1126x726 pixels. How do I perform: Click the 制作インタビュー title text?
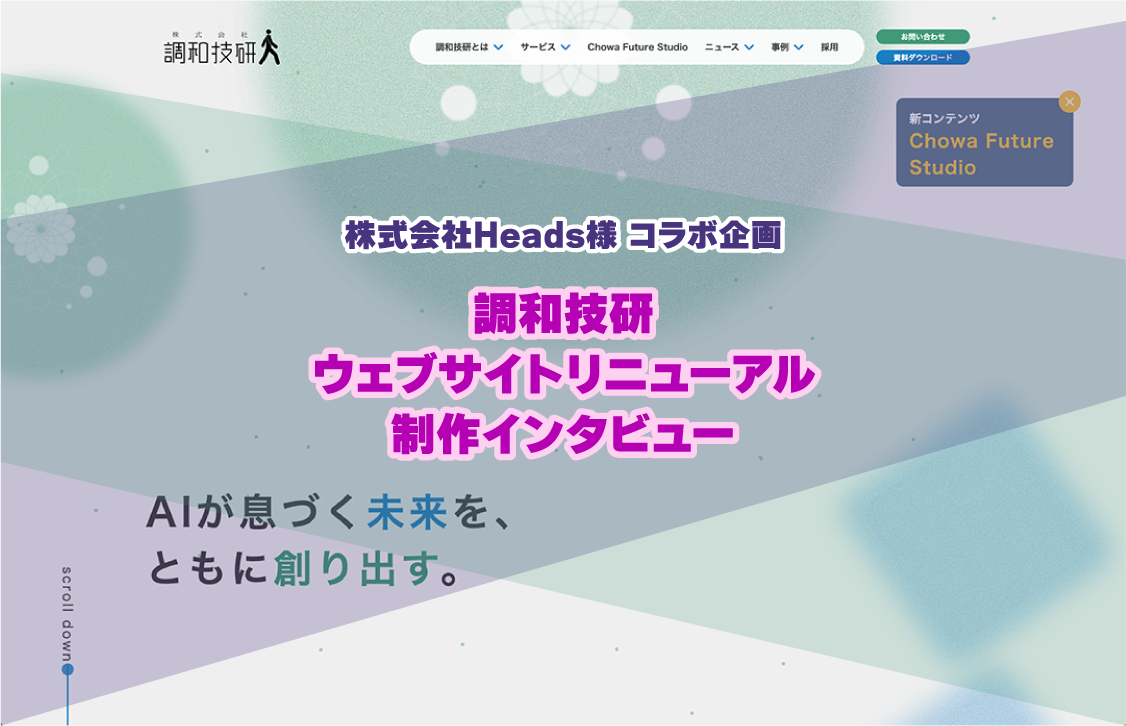[563, 436]
